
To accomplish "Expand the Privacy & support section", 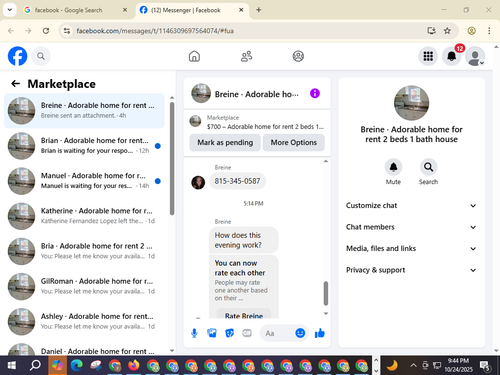I will pyautogui.click(x=411, y=270).
